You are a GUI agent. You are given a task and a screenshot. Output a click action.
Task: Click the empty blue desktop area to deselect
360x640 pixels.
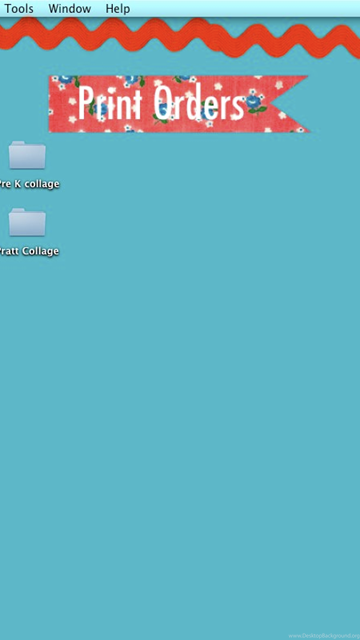point(204,388)
